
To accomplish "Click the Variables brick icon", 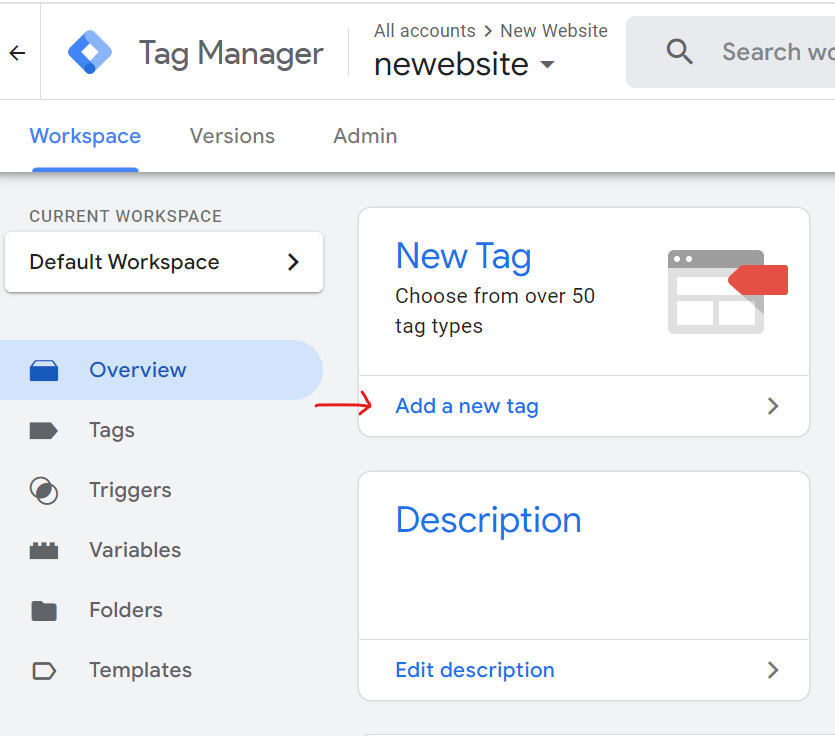I will coord(44,551).
